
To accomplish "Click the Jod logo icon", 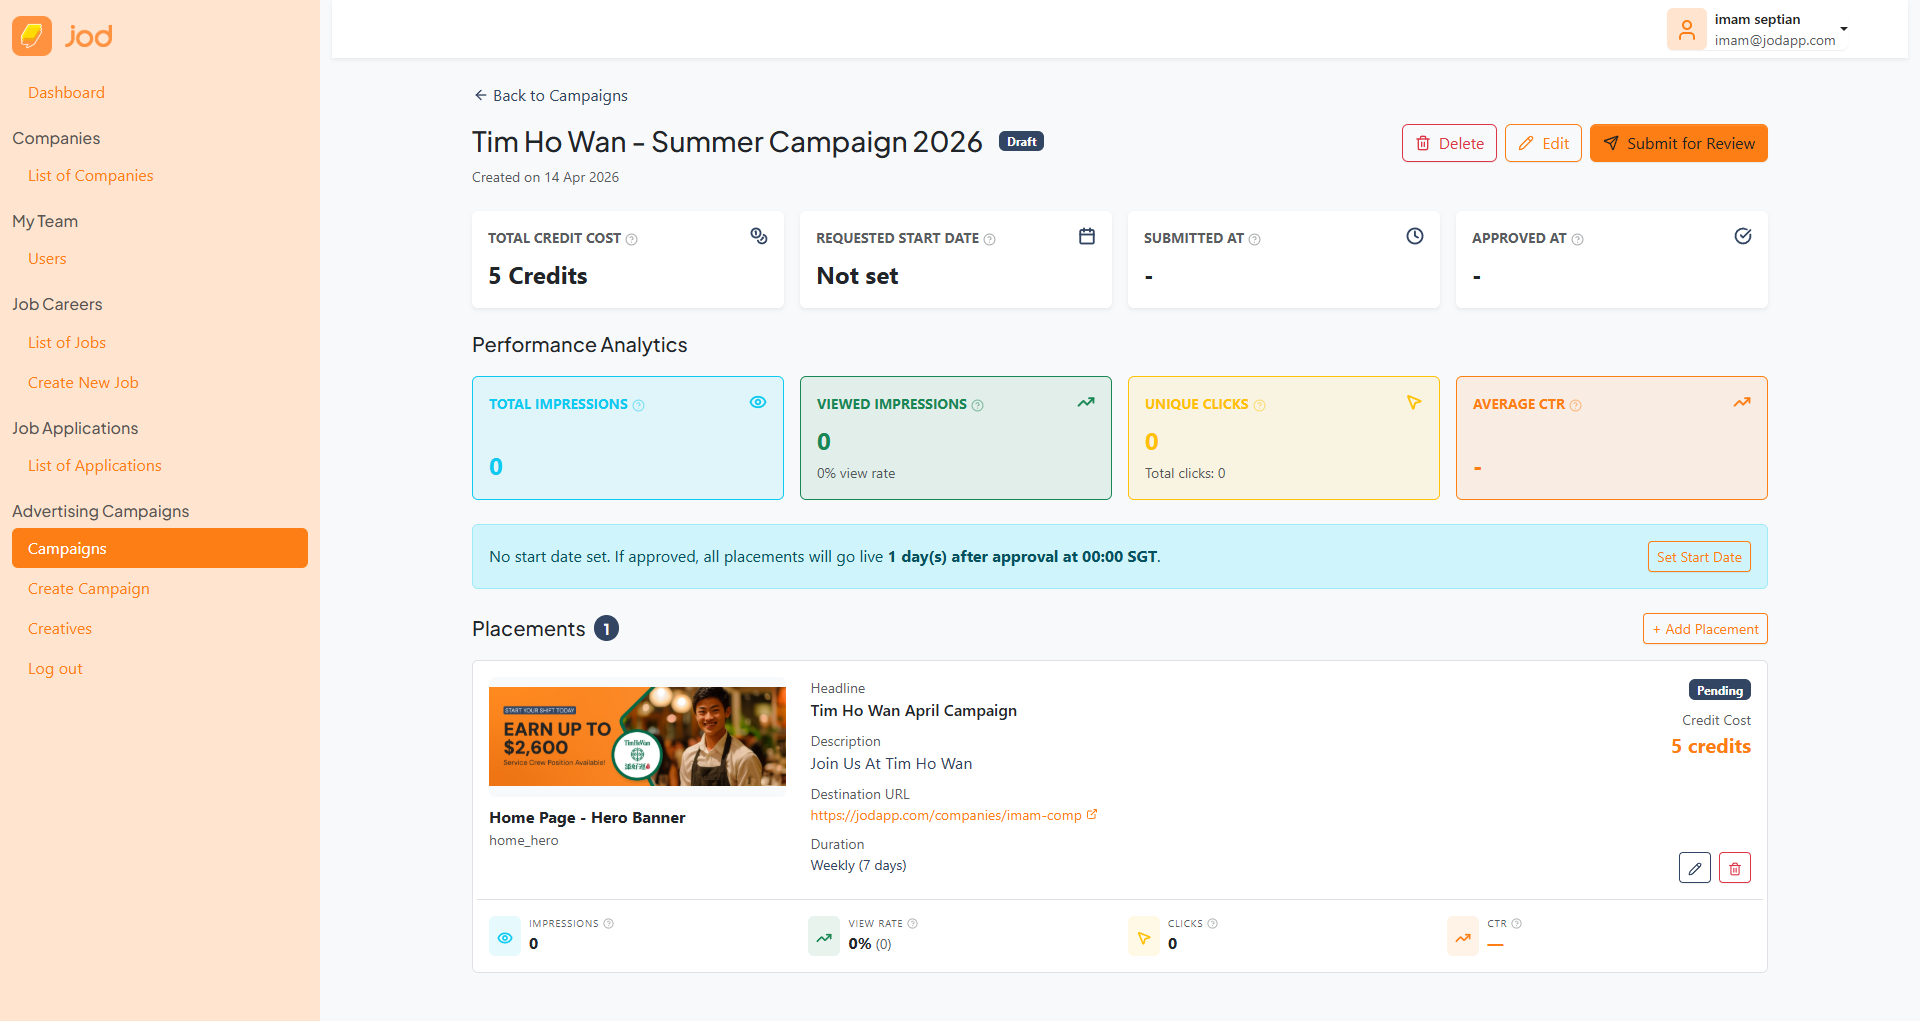I will coord(32,36).
